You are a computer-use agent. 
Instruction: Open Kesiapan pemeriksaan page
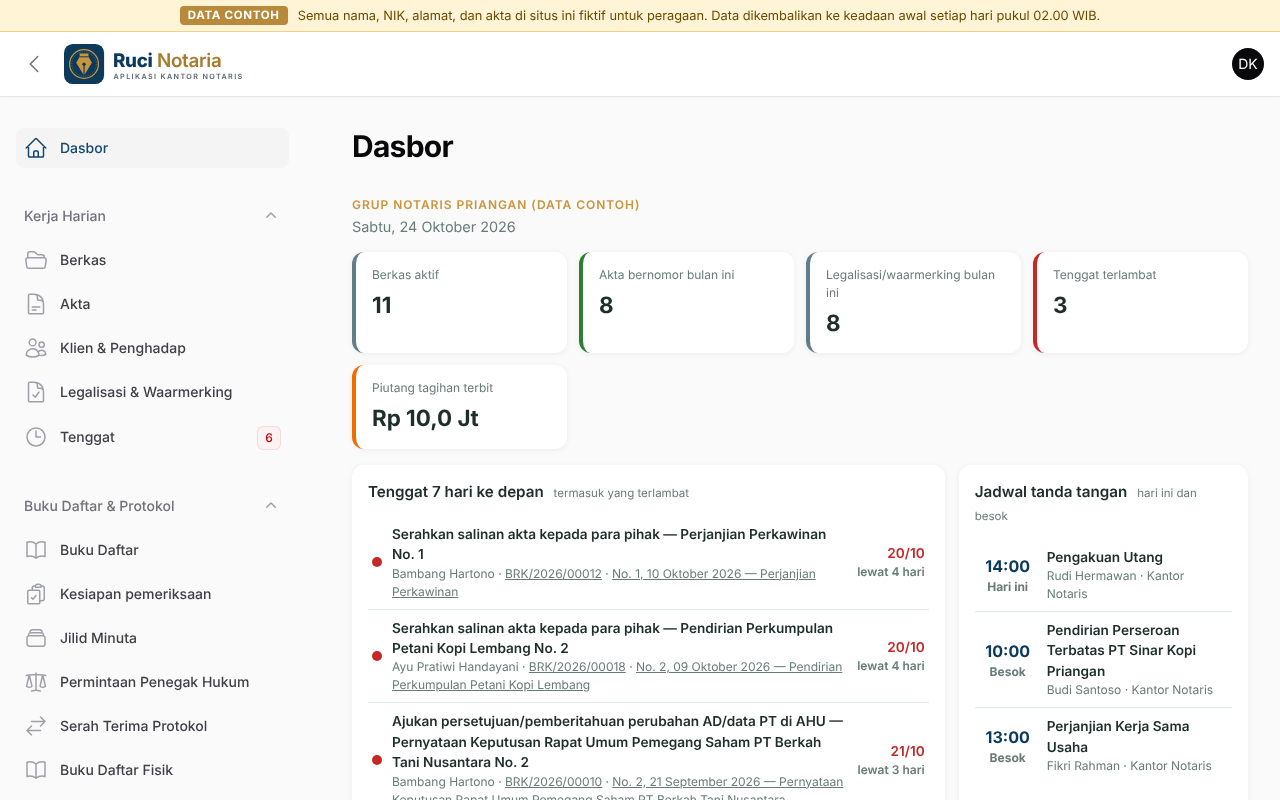152,594
